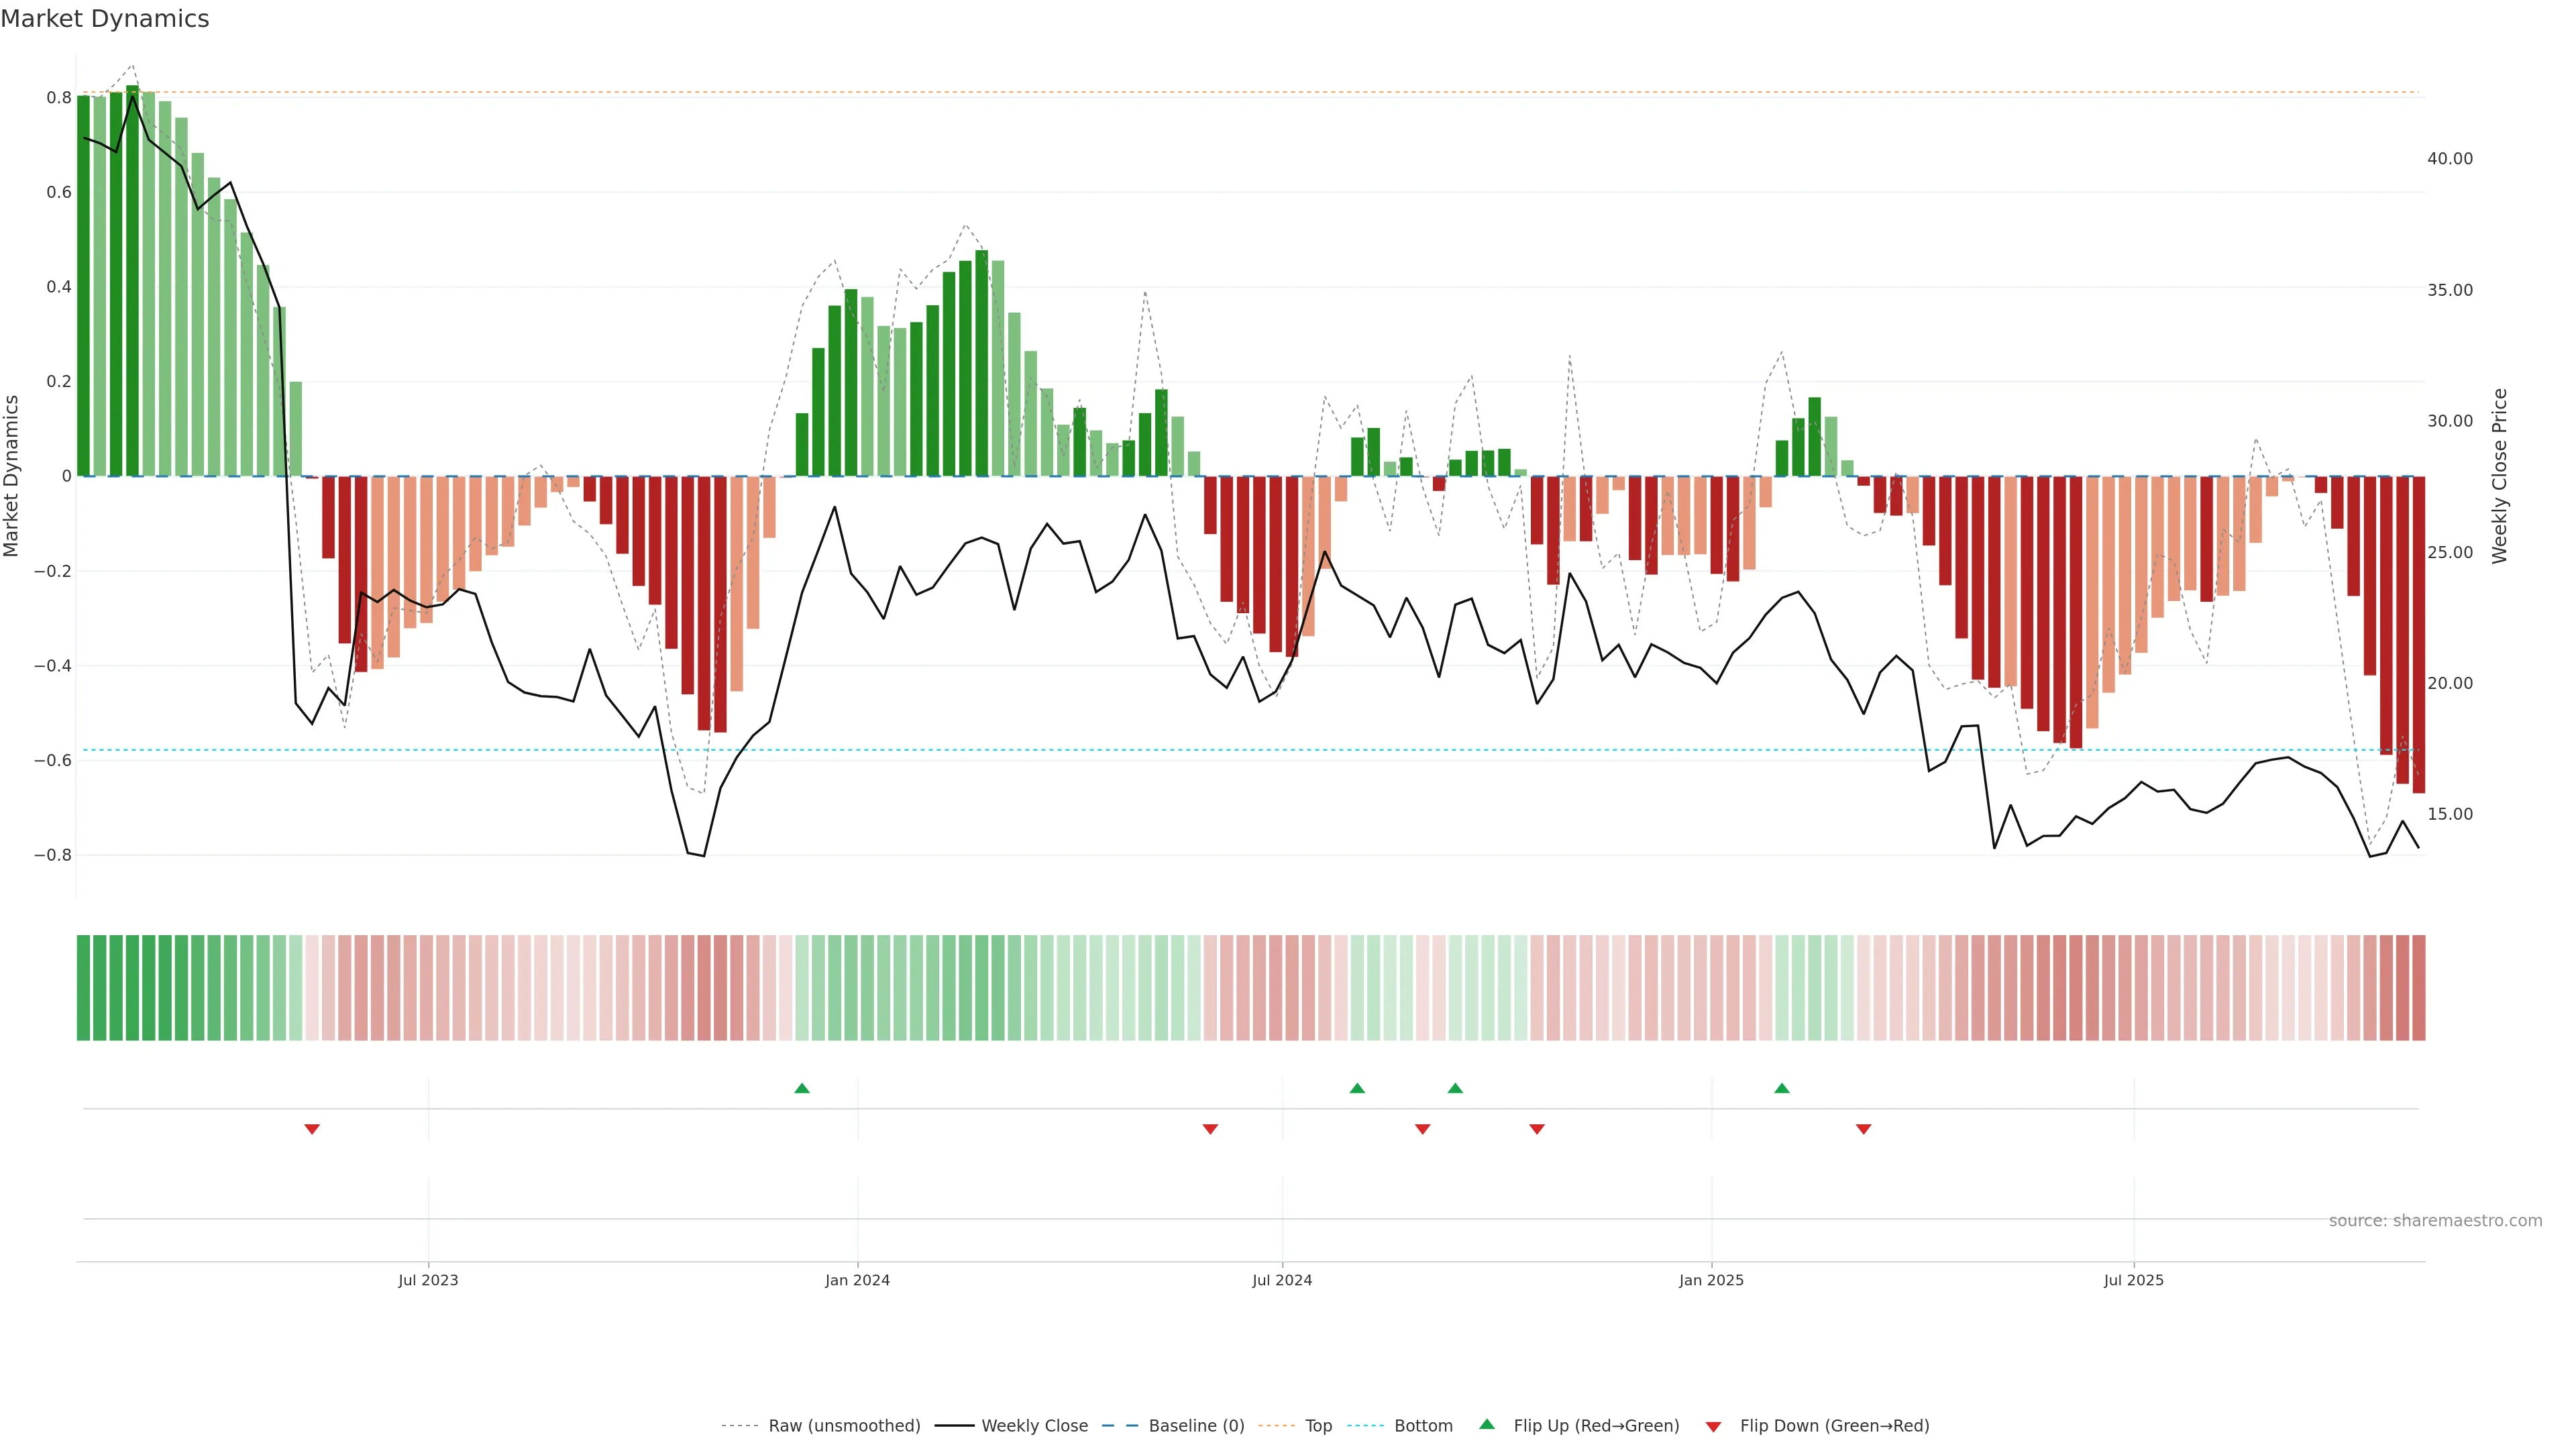Click the first red flip-down marker before Jul 2023

pyautogui.click(x=312, y=1129)
